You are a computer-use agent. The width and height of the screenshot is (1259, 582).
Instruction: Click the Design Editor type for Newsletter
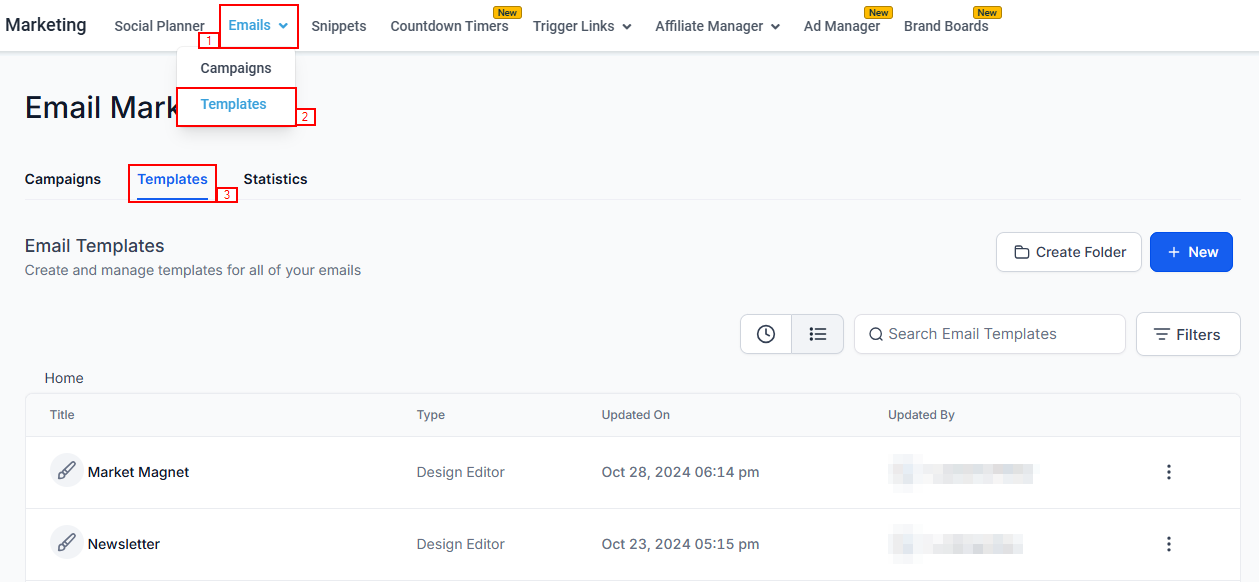pyautogui.click(x=461, y=544)
